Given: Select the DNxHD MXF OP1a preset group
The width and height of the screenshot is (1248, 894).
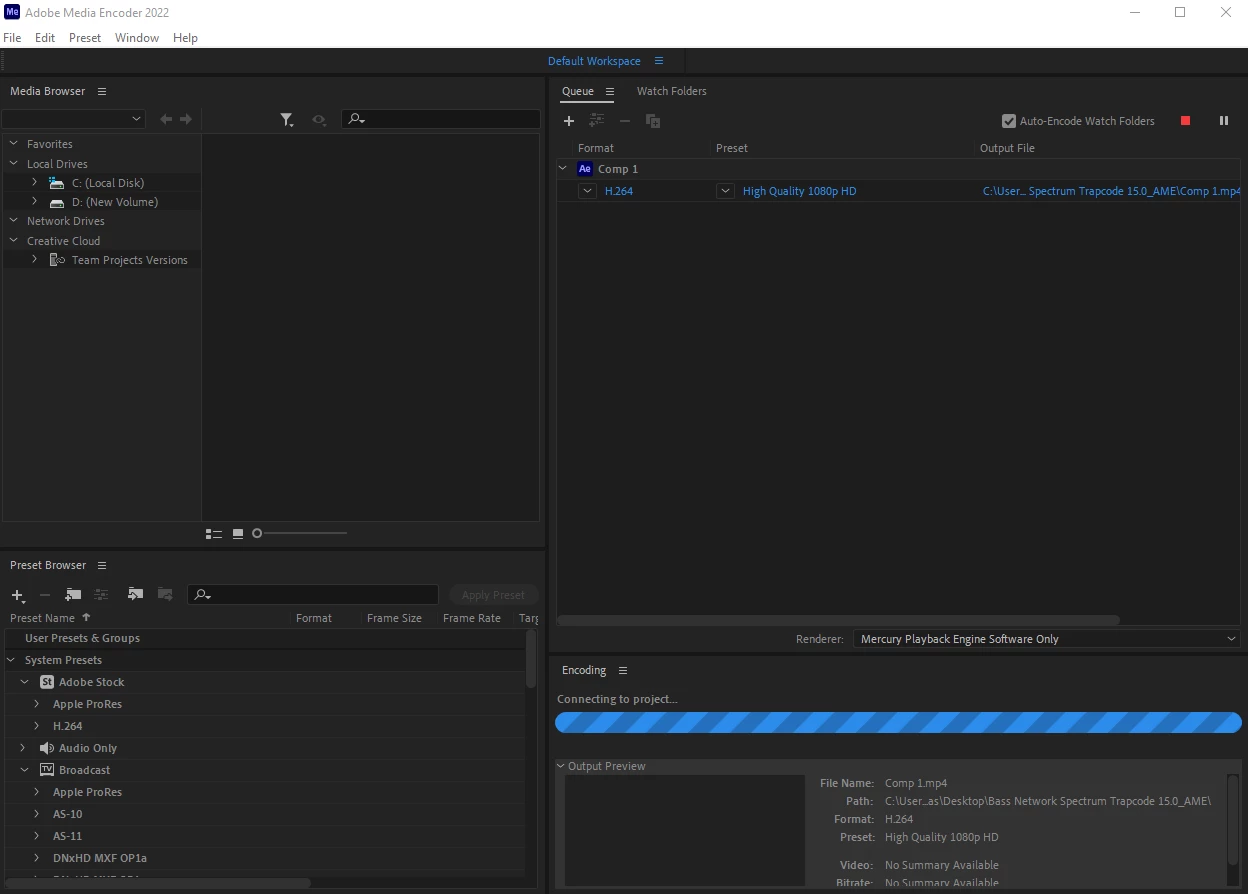Looking at the screenshot, I should [100, 858].
